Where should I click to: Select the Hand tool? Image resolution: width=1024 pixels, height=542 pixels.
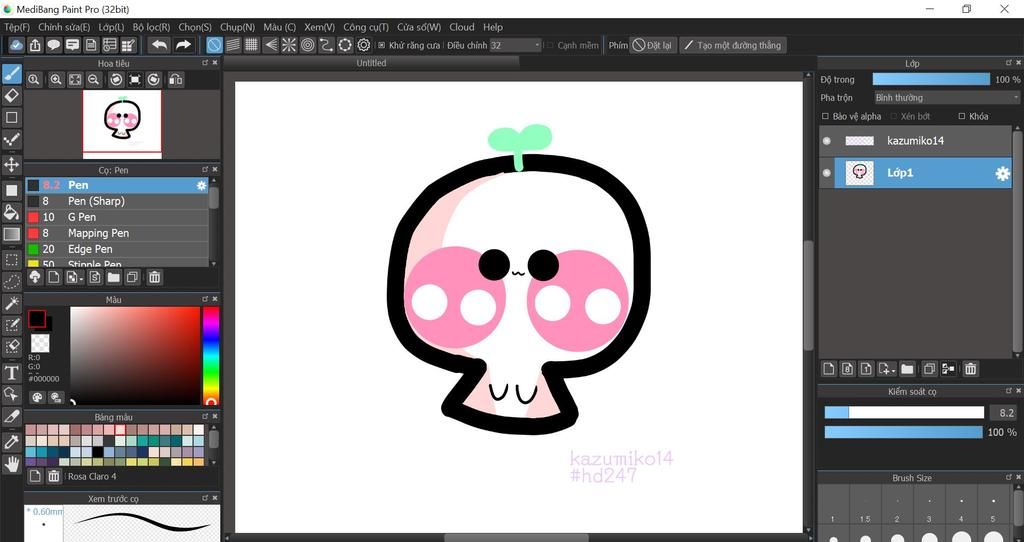(x=11, y=464)
